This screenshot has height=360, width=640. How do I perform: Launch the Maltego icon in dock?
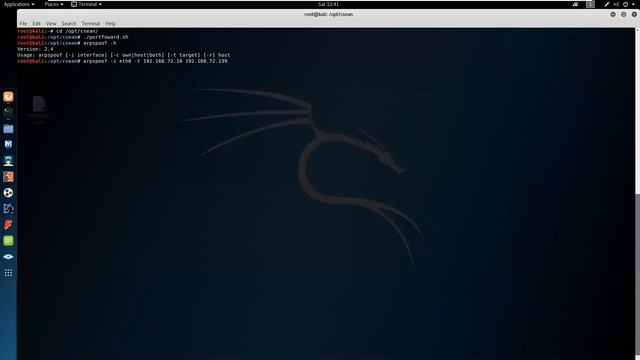point(8,209)
